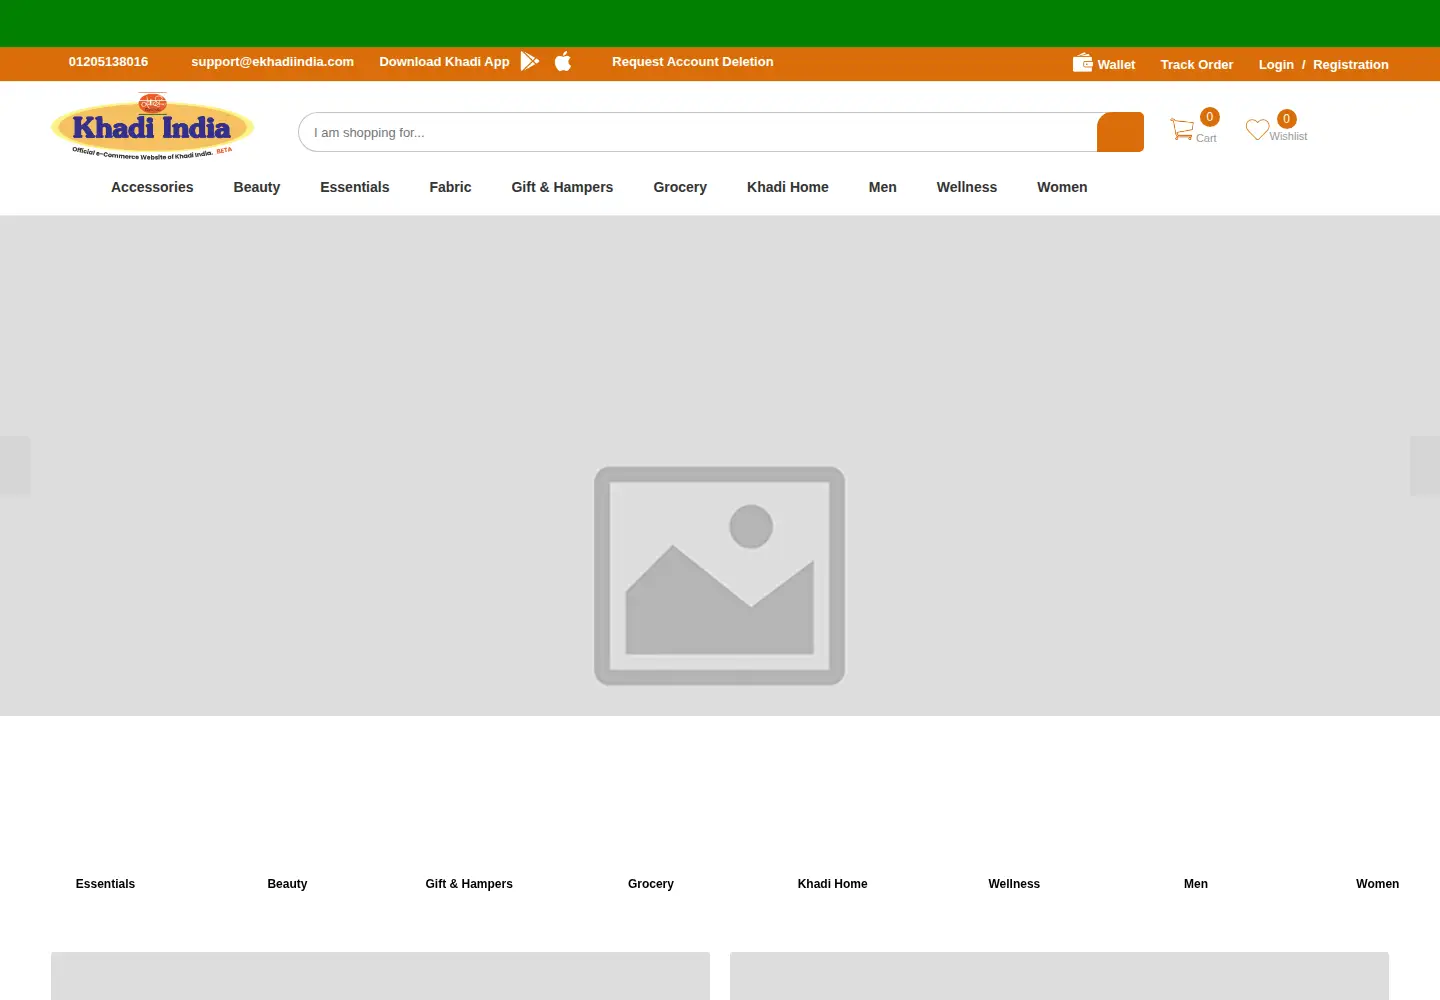Screen dimensions: 1440x1000
Task: Click the Khadi India logo
Action: tap(152, 127)
